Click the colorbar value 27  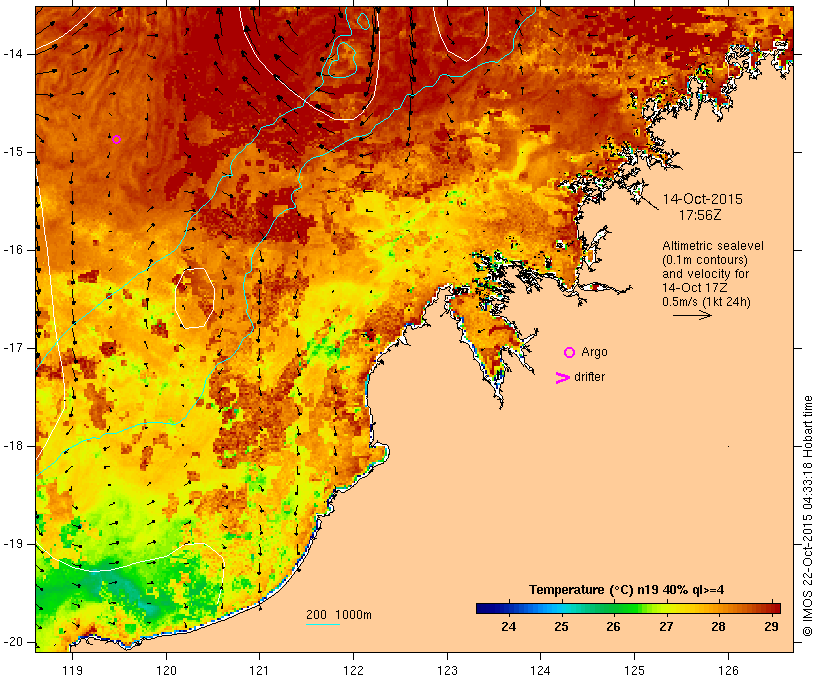click(x=666, y=627)
